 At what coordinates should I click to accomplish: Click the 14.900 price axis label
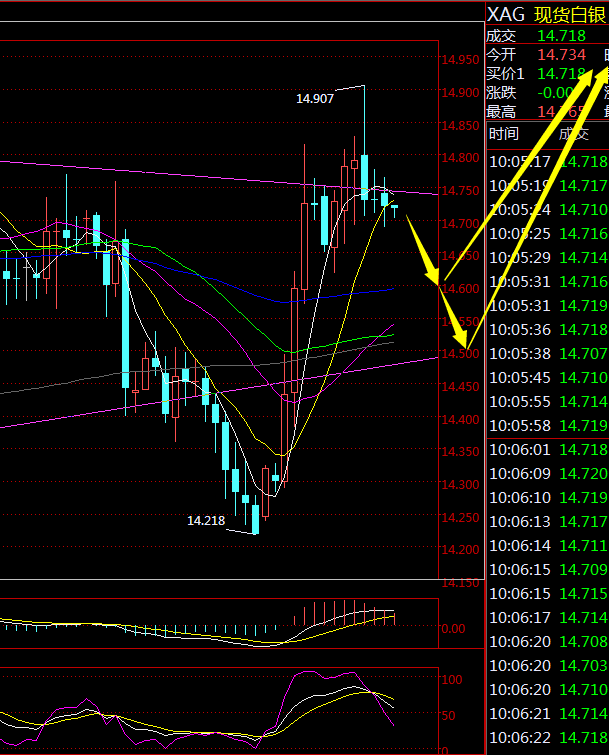pos(461,92)
